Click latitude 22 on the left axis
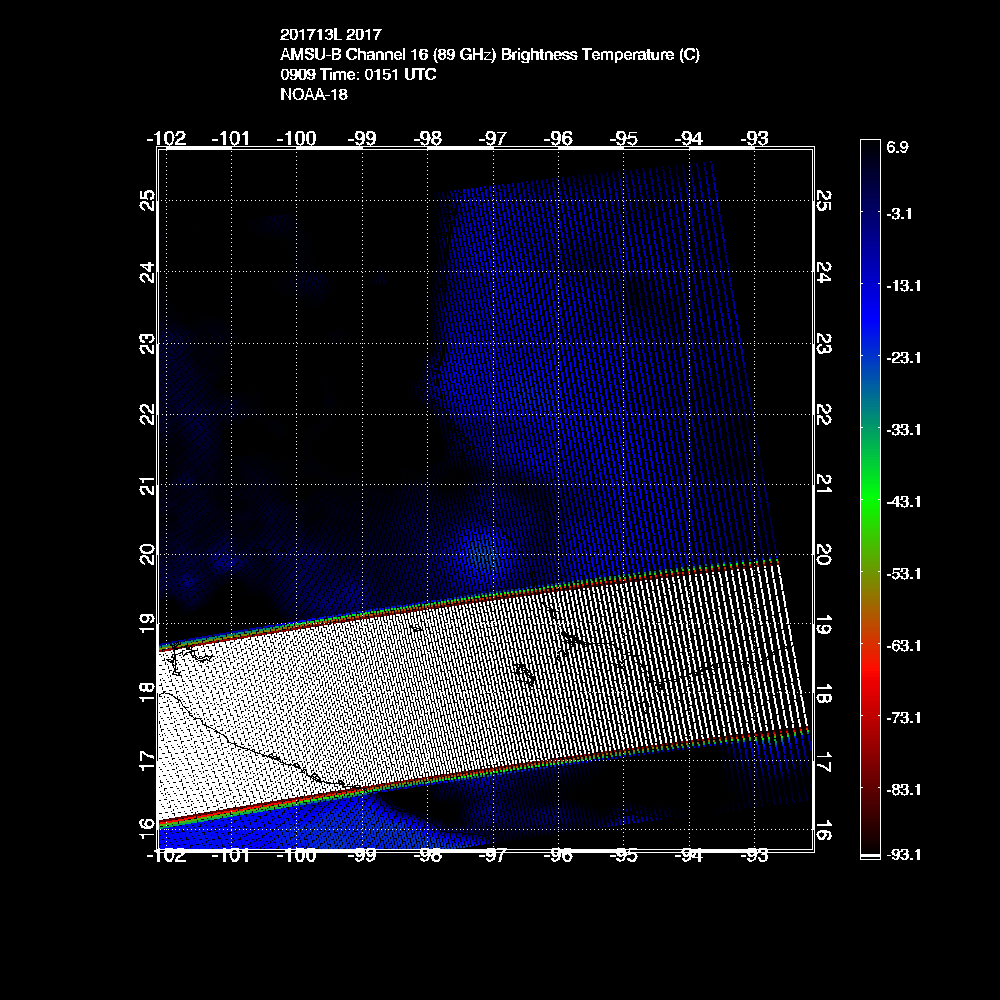The width and height of the screenshot is (1000, 1000). tap(148, 413)
